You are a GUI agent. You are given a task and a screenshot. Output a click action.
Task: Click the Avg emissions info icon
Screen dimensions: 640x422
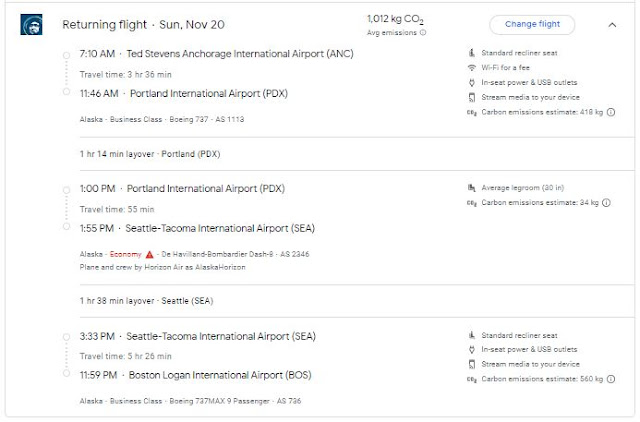pyautogui.click(x=422, y=32)
